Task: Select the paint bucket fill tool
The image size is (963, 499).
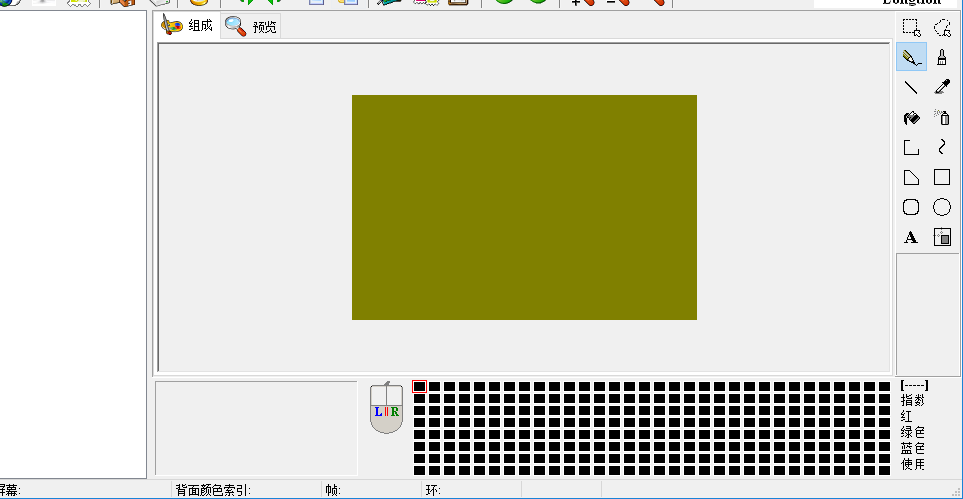Action: click(911, 118)
